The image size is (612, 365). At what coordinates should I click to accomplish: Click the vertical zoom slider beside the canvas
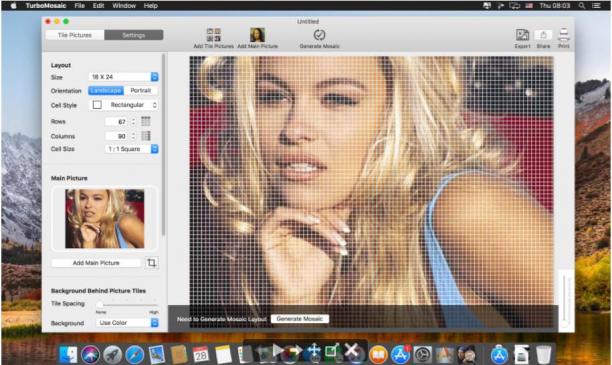pos(564,301)
